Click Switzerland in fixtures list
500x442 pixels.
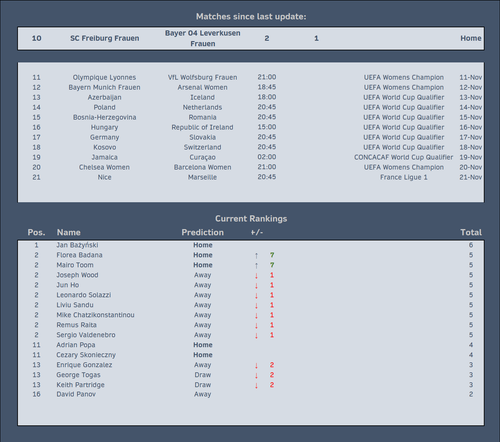pos(203,147)
